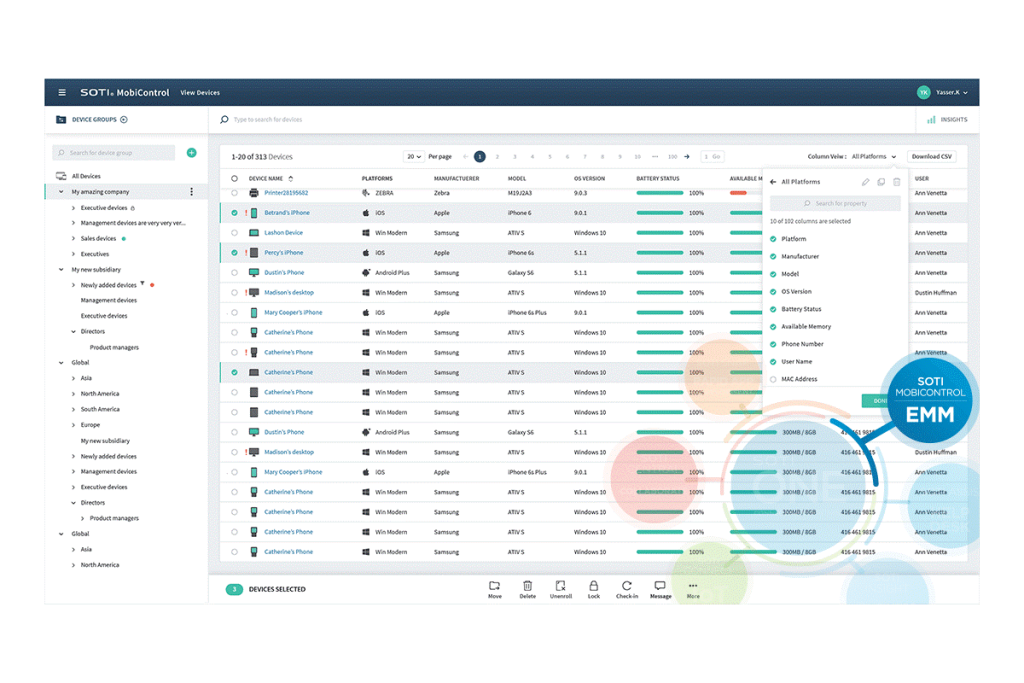1024x683 pixels.
Task: Open the hamburger main menu
Action: [62, 93]
